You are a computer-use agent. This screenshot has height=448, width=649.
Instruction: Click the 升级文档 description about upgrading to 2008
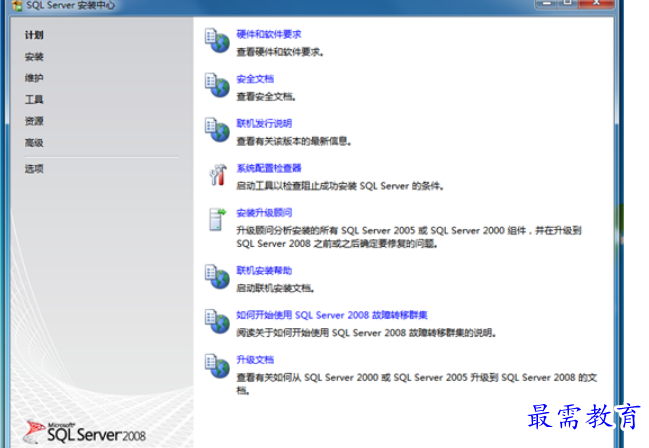pyautogui.click(x=417, y=384)
